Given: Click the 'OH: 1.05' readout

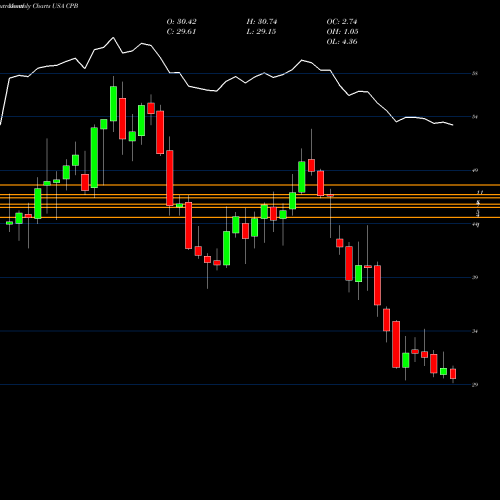Looking at the screenshot, I should click(x=342, y=32).
